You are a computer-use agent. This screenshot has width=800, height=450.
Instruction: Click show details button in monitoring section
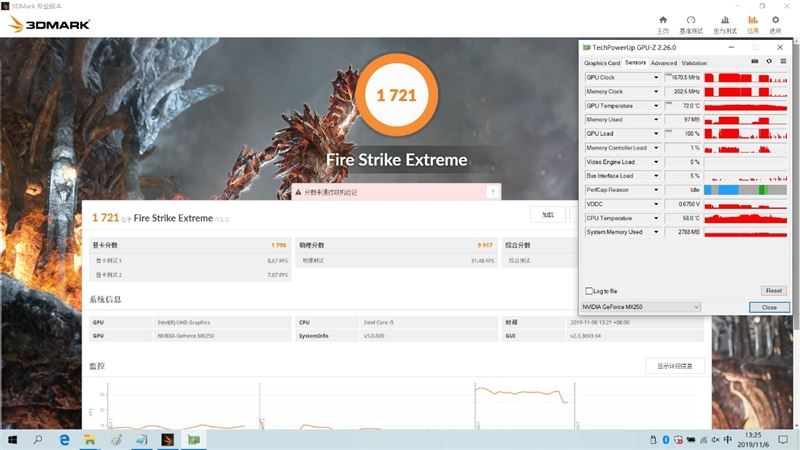coord(674,366)
